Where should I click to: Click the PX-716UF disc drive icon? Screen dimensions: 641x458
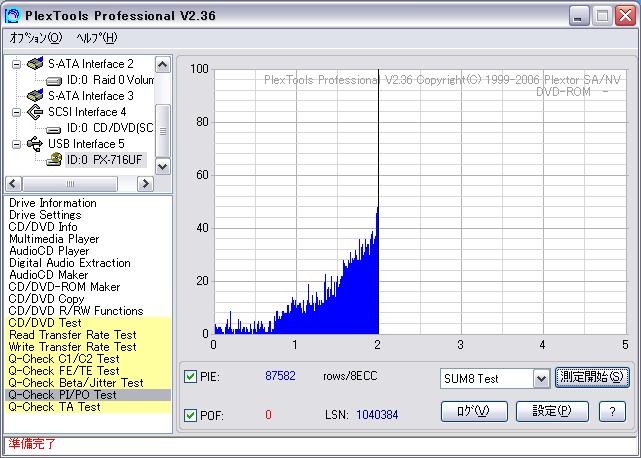(54, 160)
